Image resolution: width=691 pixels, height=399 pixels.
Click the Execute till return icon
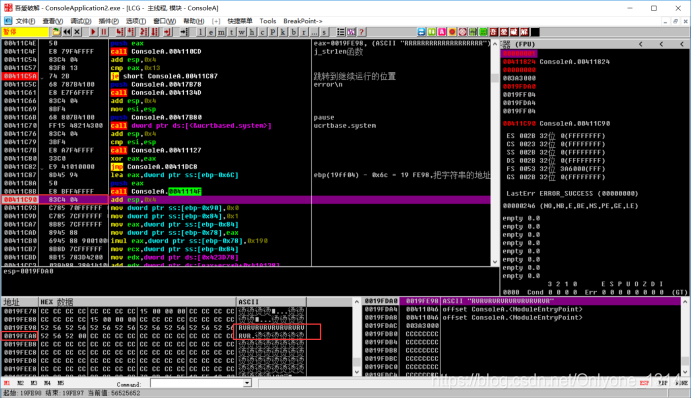(167, 32)
